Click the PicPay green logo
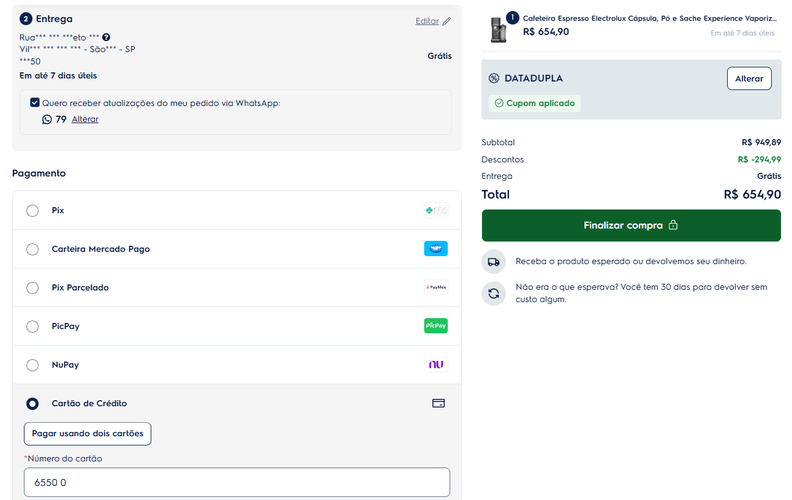The width and height of the screenshot is (792, 500). (x=436, y=326)
